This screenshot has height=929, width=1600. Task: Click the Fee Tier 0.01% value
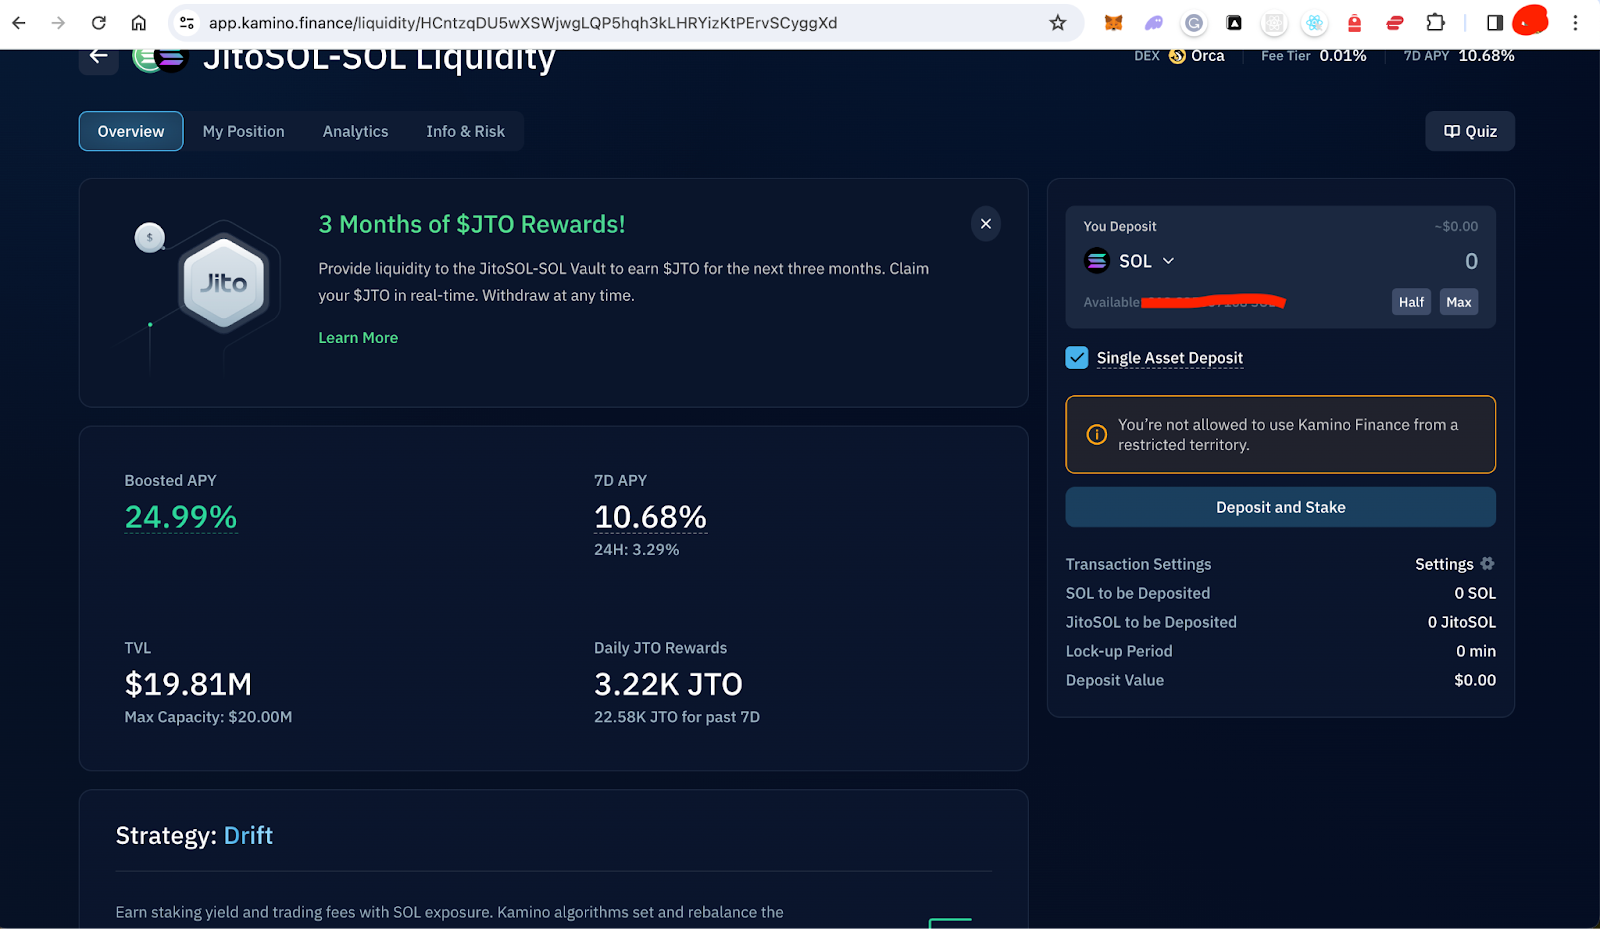1343,56
